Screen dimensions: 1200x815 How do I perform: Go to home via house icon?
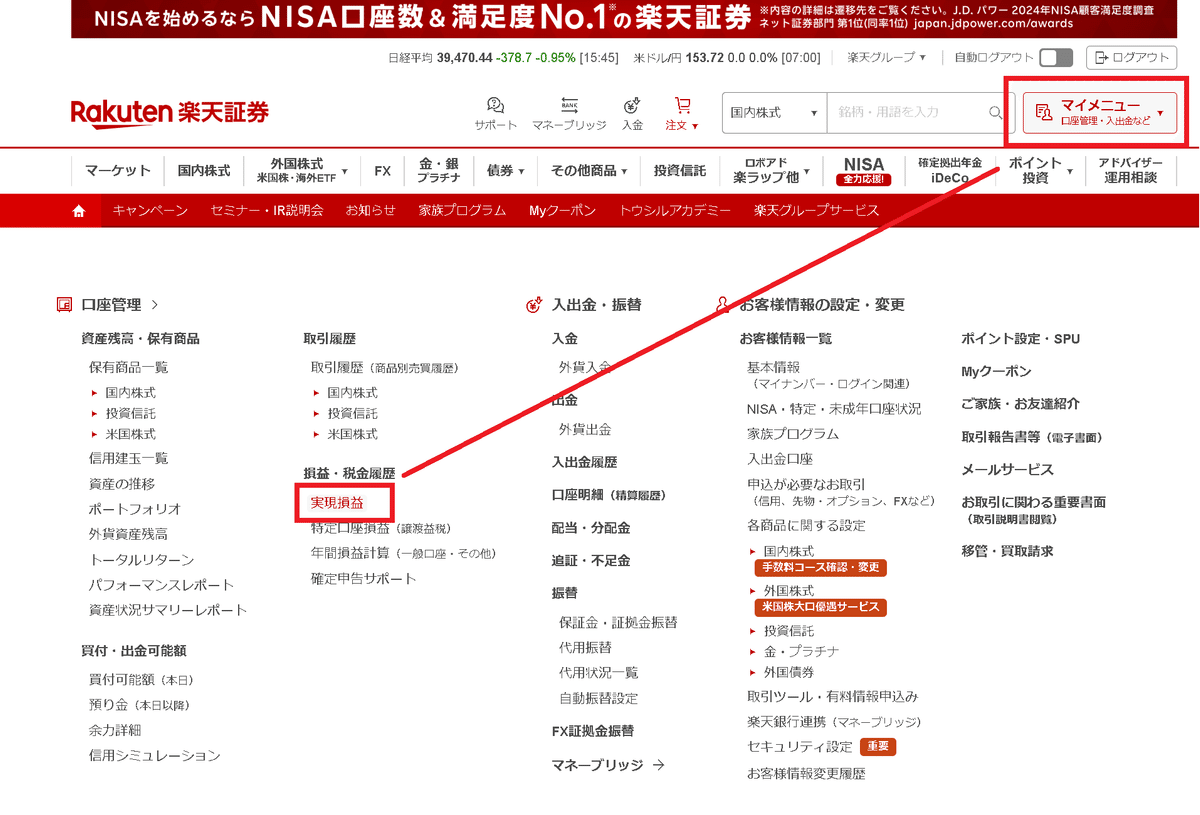79,211
